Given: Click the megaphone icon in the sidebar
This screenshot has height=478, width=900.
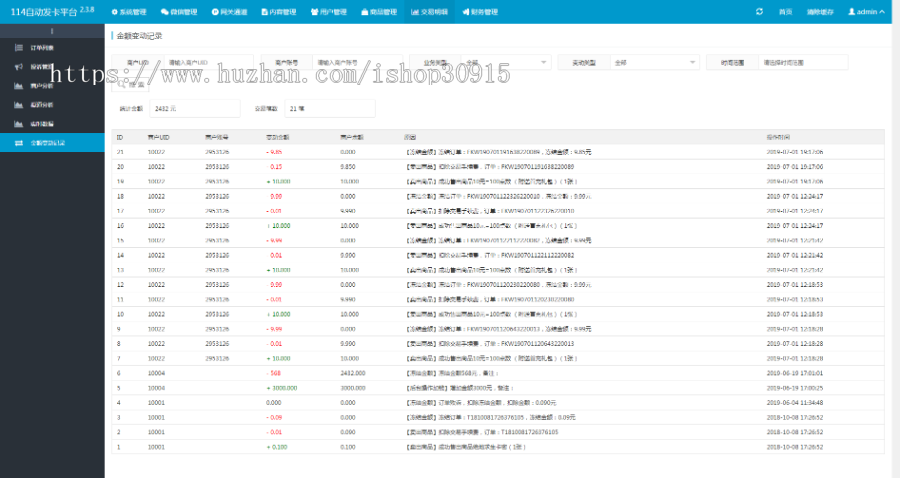Looking at the screenshot, I should click(x=19, y=66).
